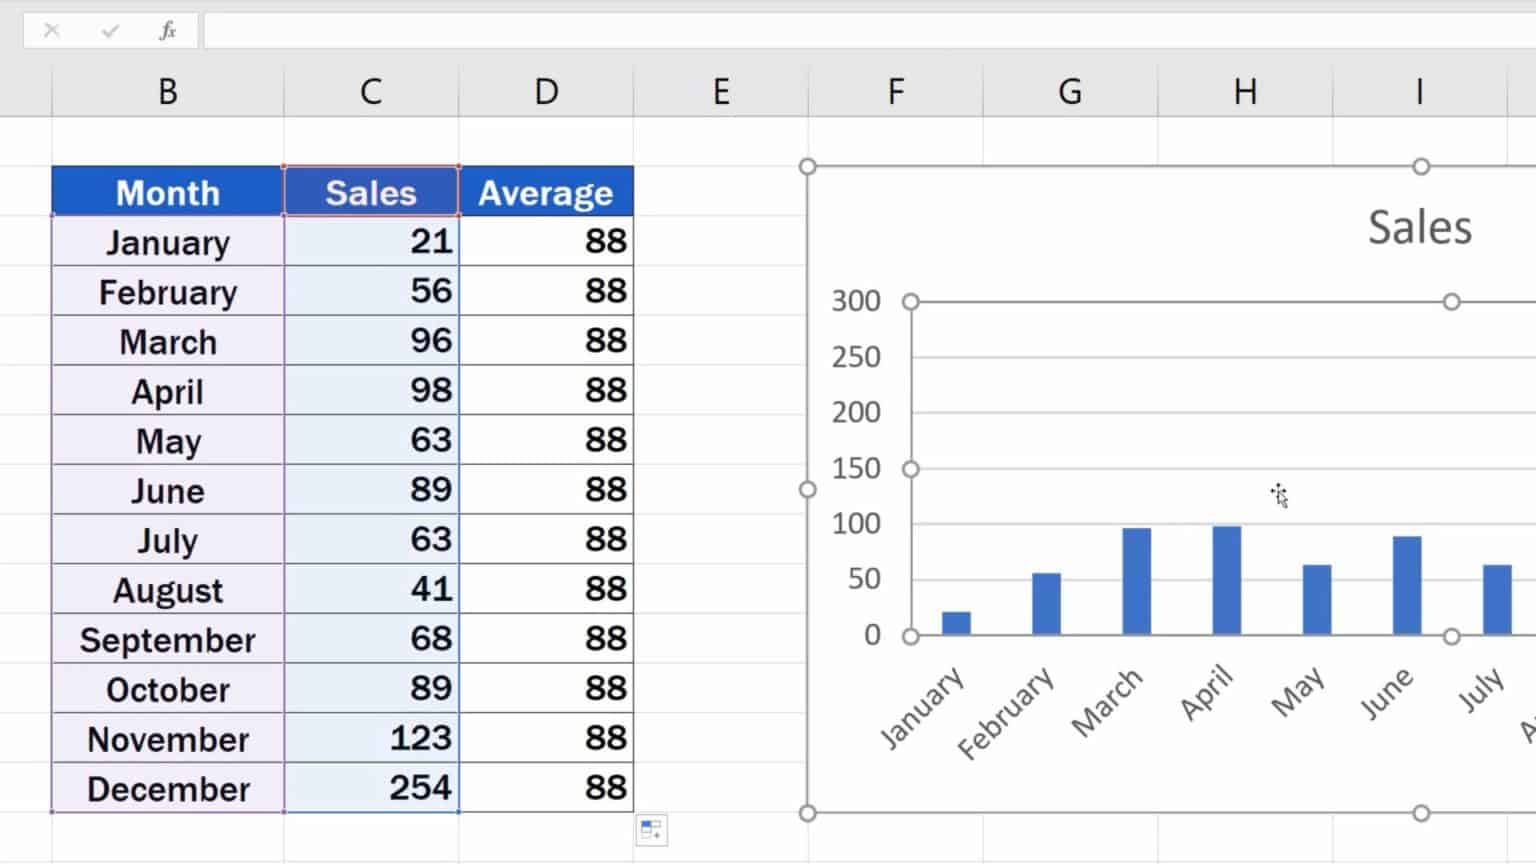The image size is (1536, 864).
Task: Select the Sales chart title
Action: pyautogui.click(x=1419, y=226)
